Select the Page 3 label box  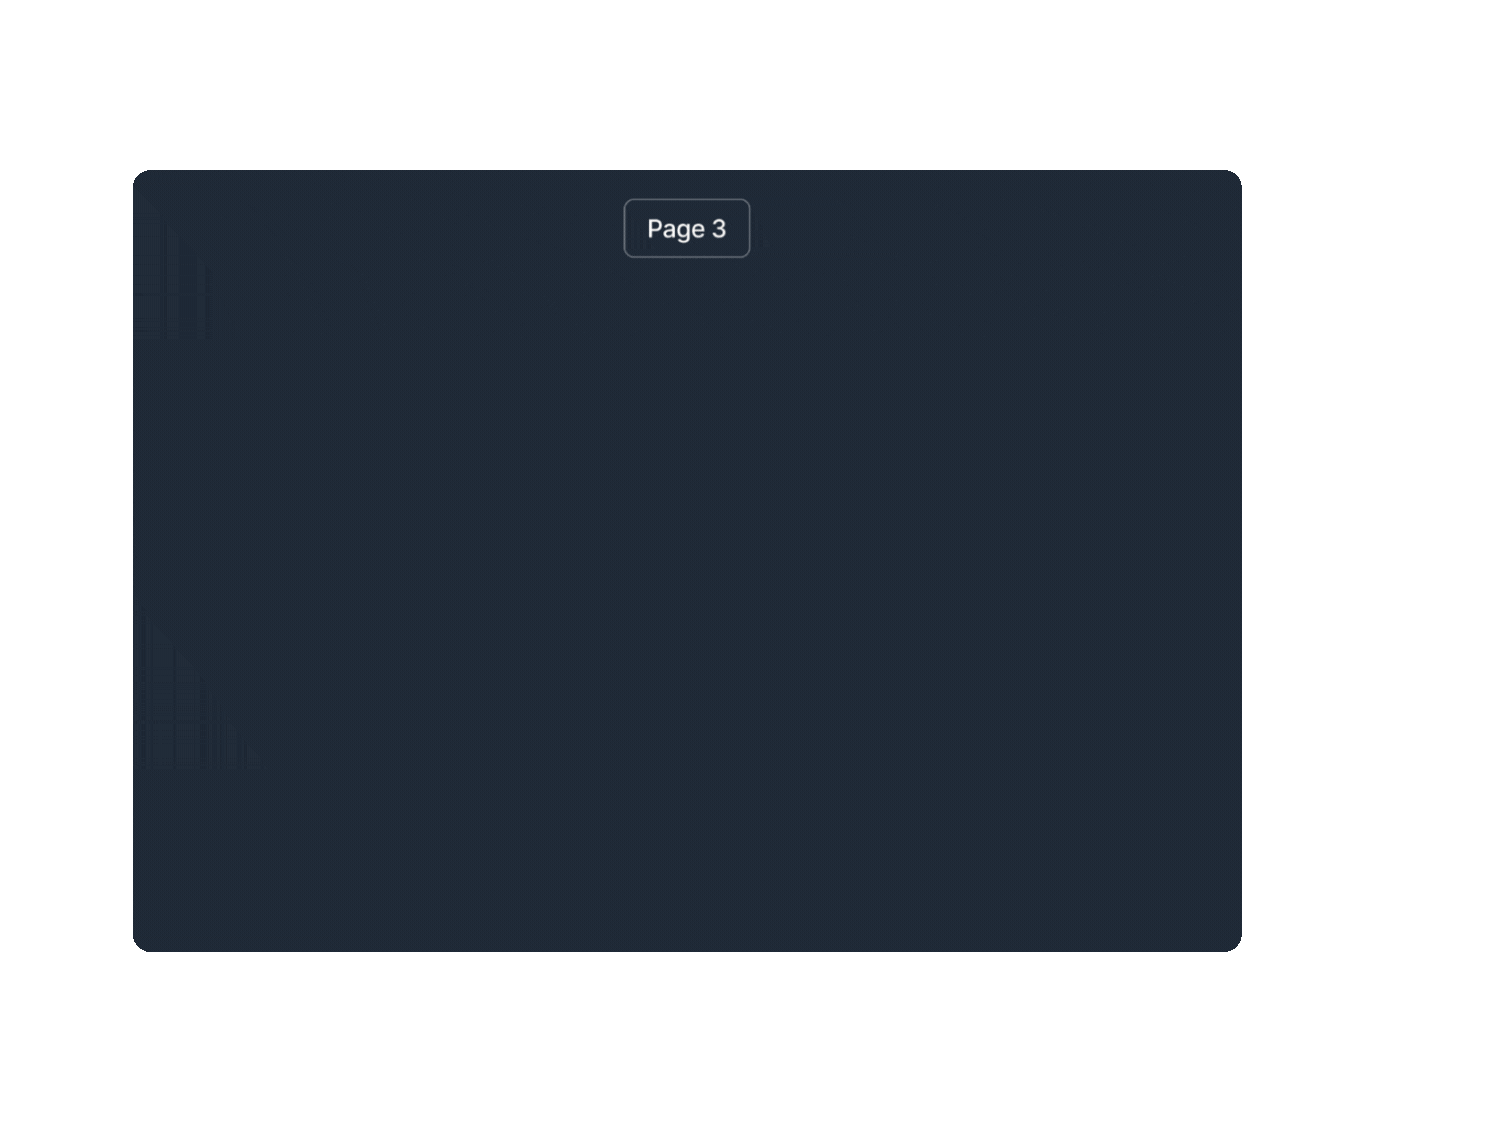tap(687, 228)
